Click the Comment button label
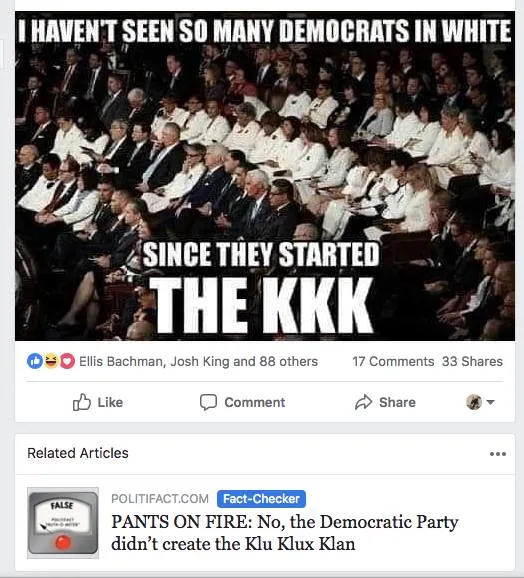The height and width of the screenshot is (578, 524). click(x=255, y=402)
